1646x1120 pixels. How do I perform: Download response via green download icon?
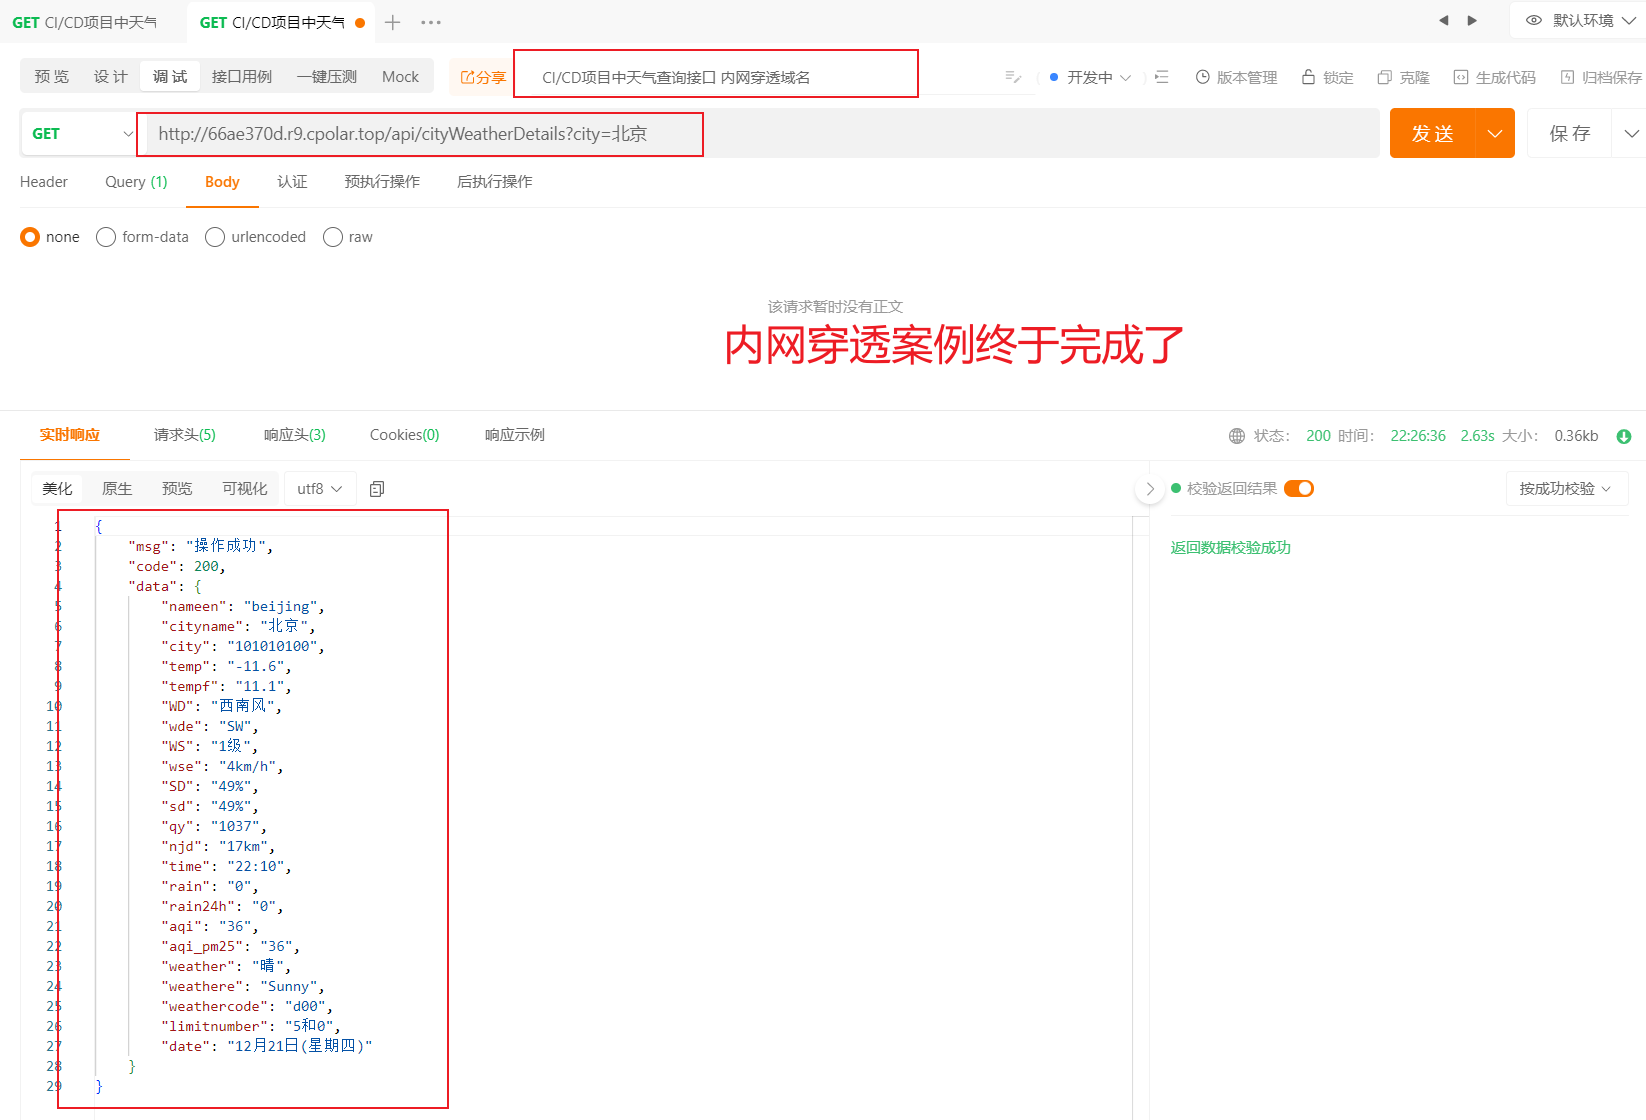(1624, 436)
